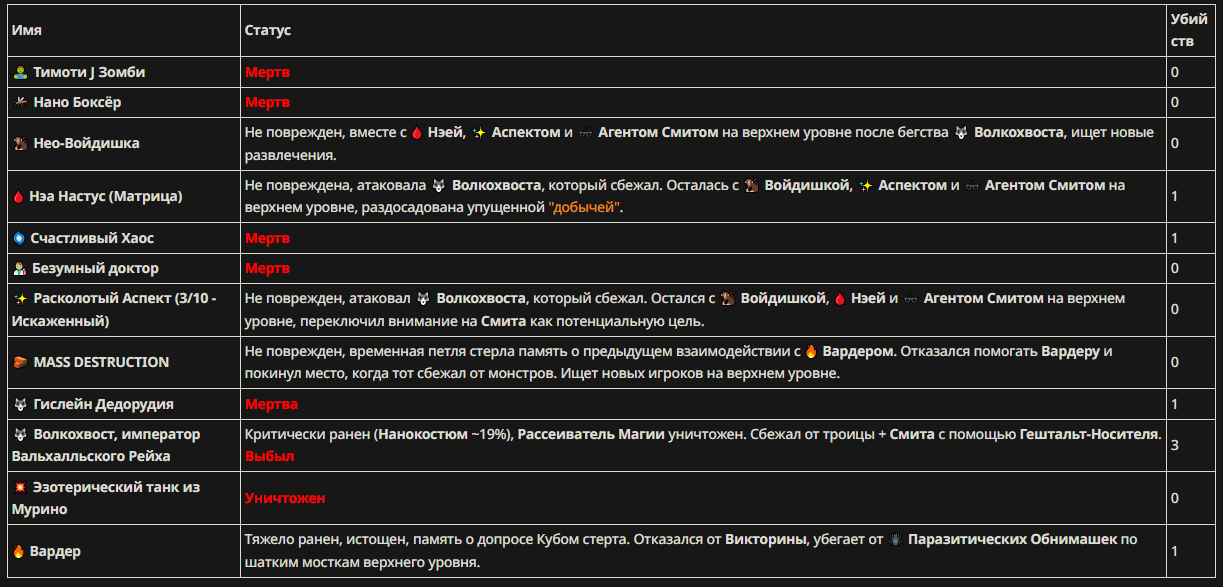1223x587 pixels.
Task: Select red Мертв status of Безумный доктор
Action: pyautogui.click(x=268, y=269)
